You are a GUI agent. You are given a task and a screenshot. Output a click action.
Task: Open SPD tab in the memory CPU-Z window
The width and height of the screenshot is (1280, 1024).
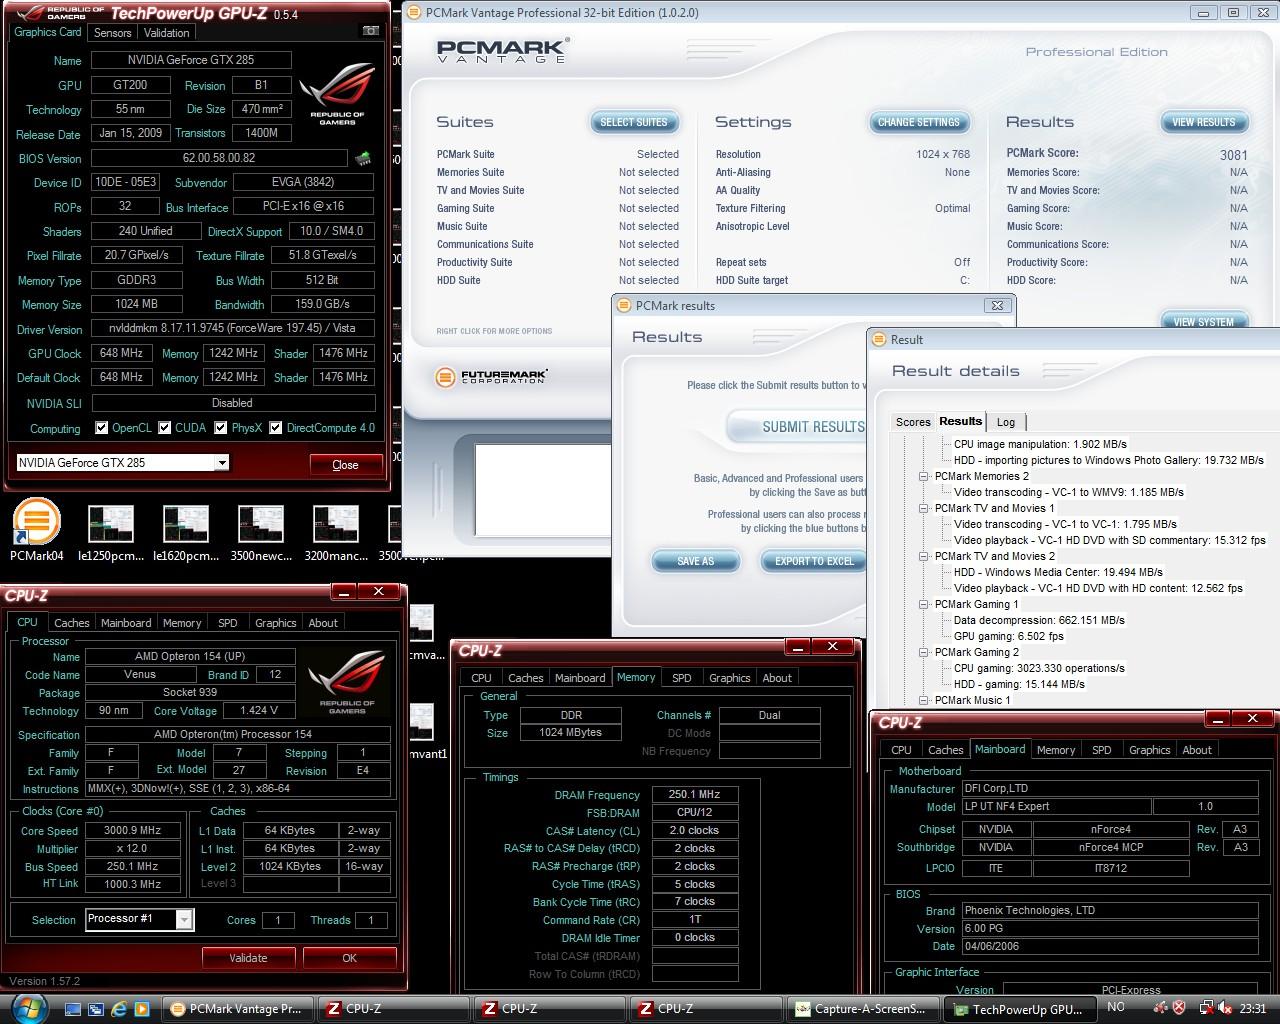pyautogui.click(x=682, y=678)
